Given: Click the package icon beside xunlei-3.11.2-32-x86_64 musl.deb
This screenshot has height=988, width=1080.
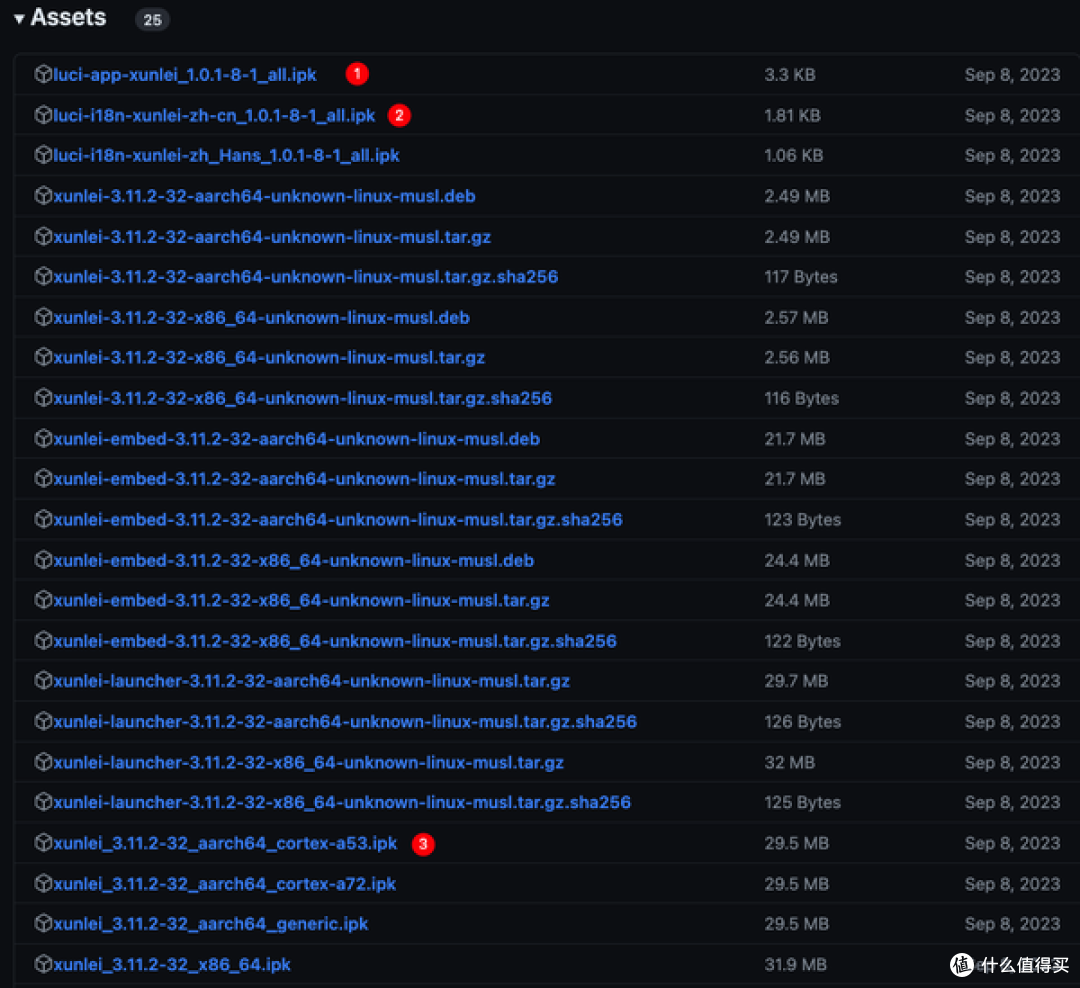Looking at the screenshot, I should (43, 317).
